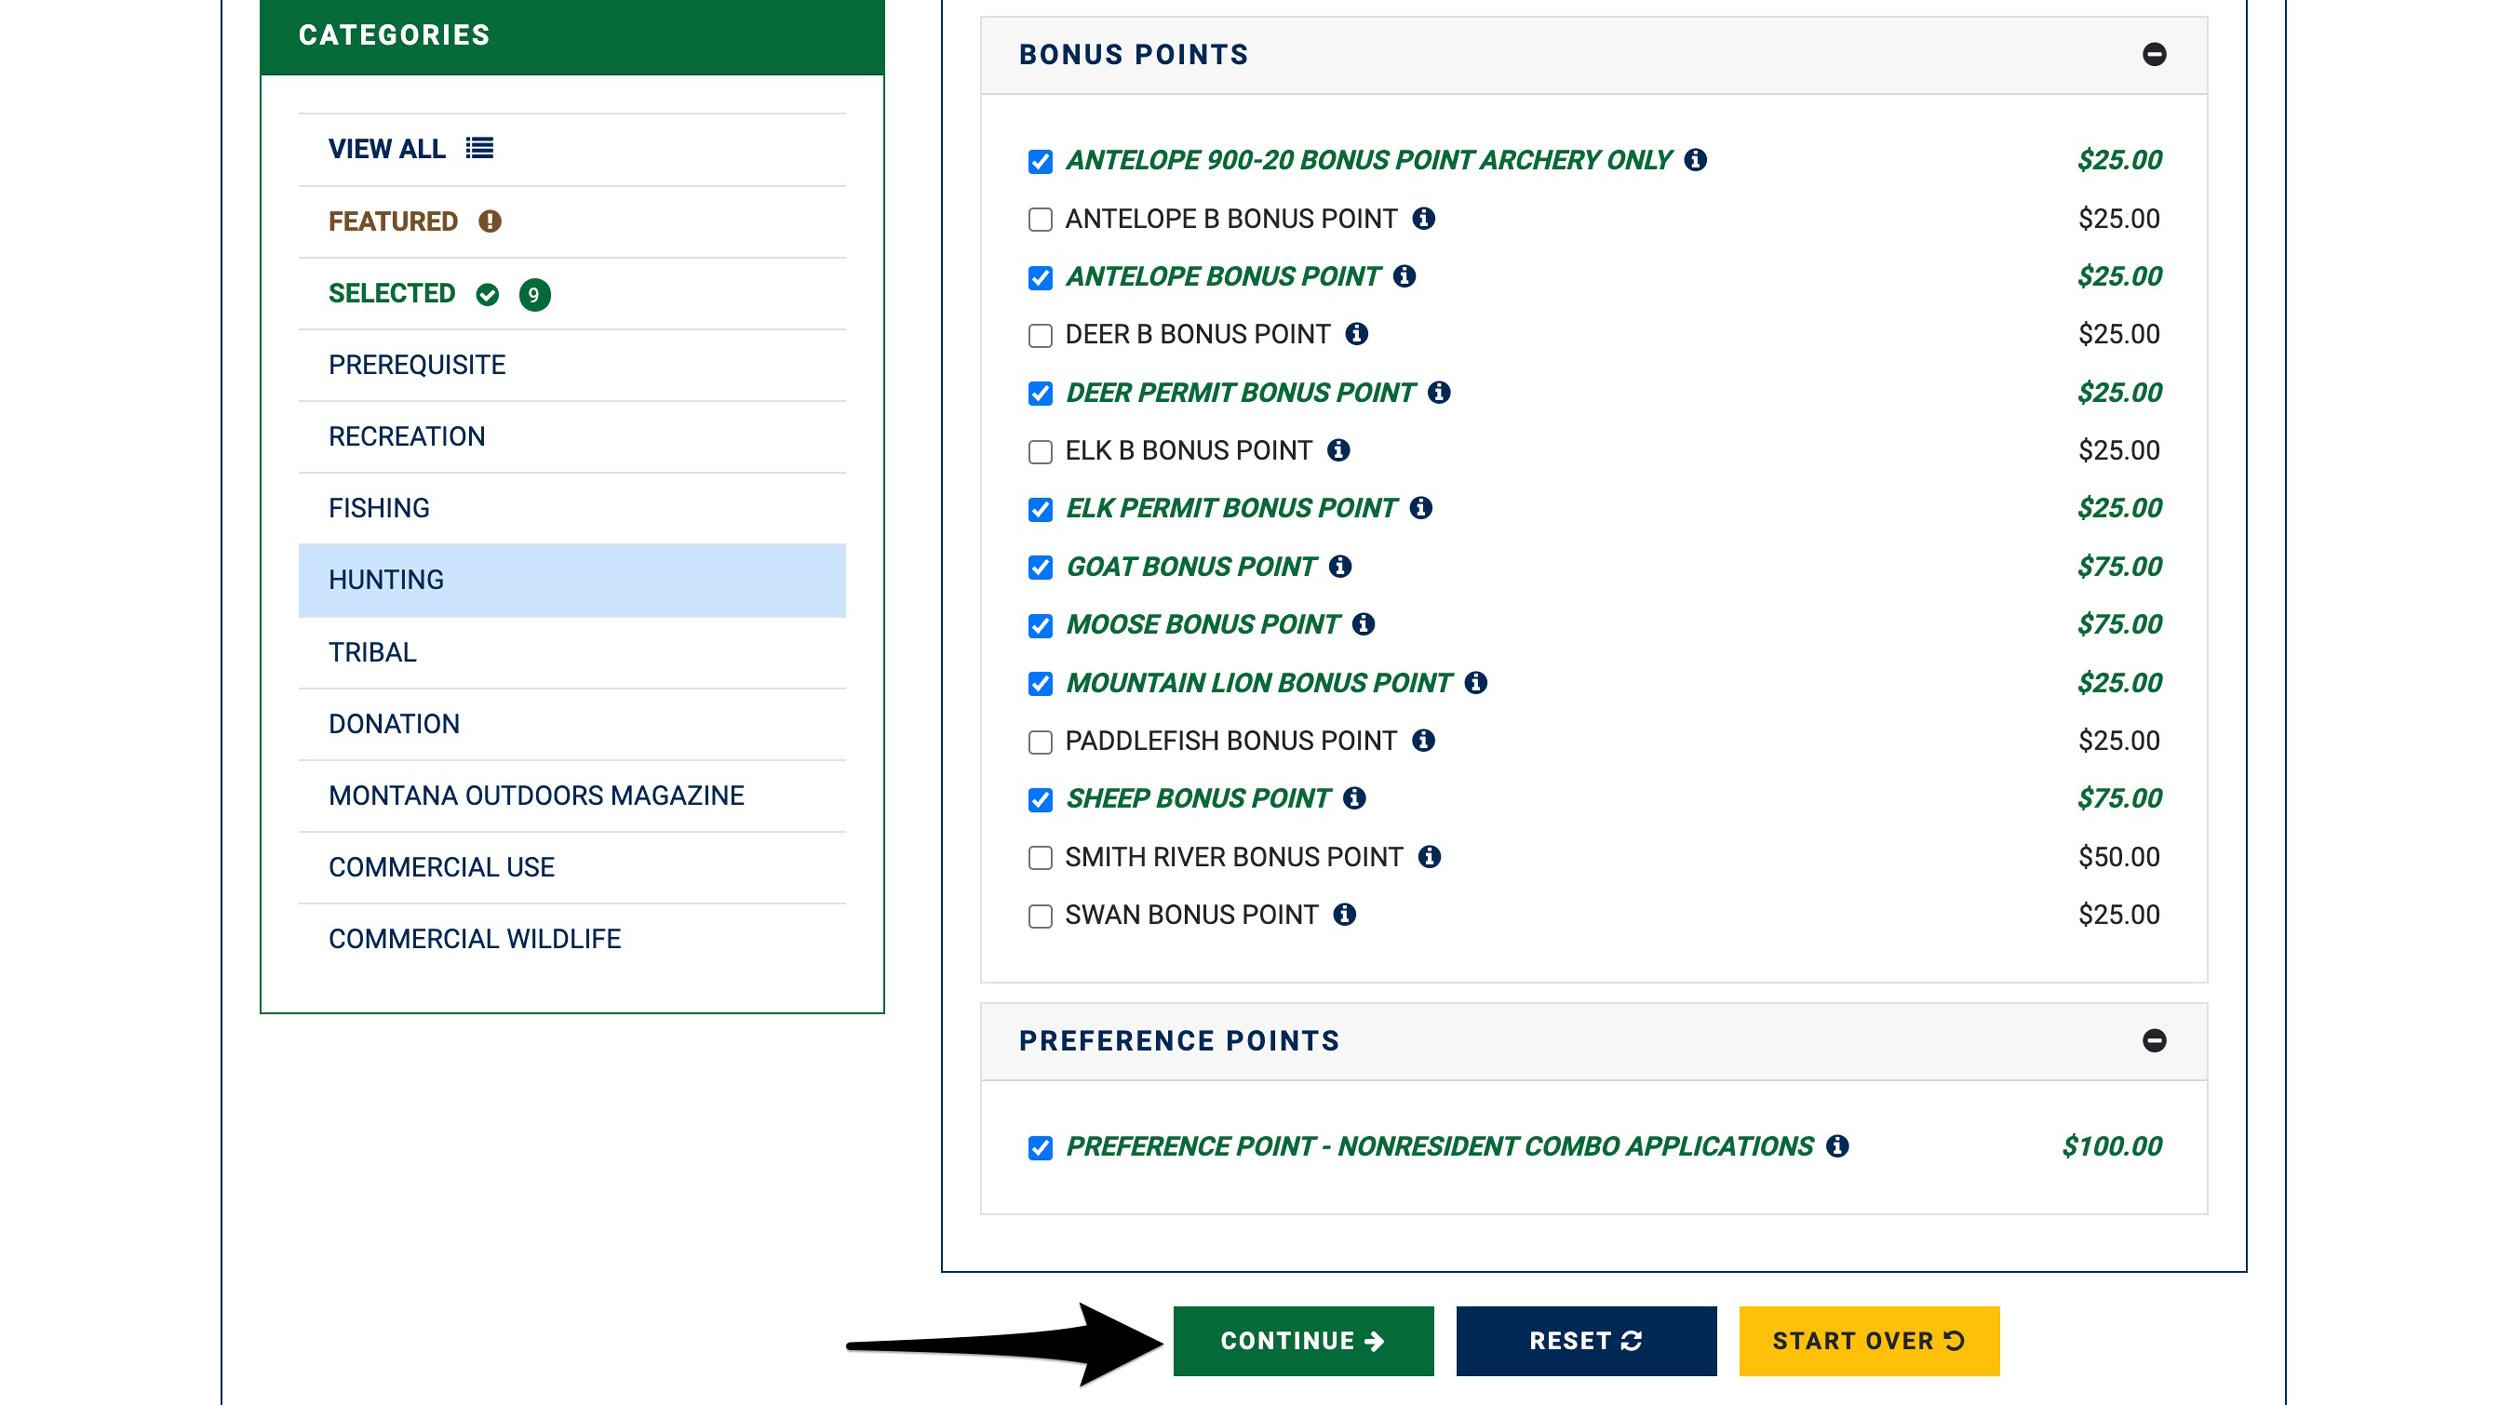This screenshot has height=1405, width=2500.
Task: Collapse the Preference Points section
Action: click(2157, 1040)
